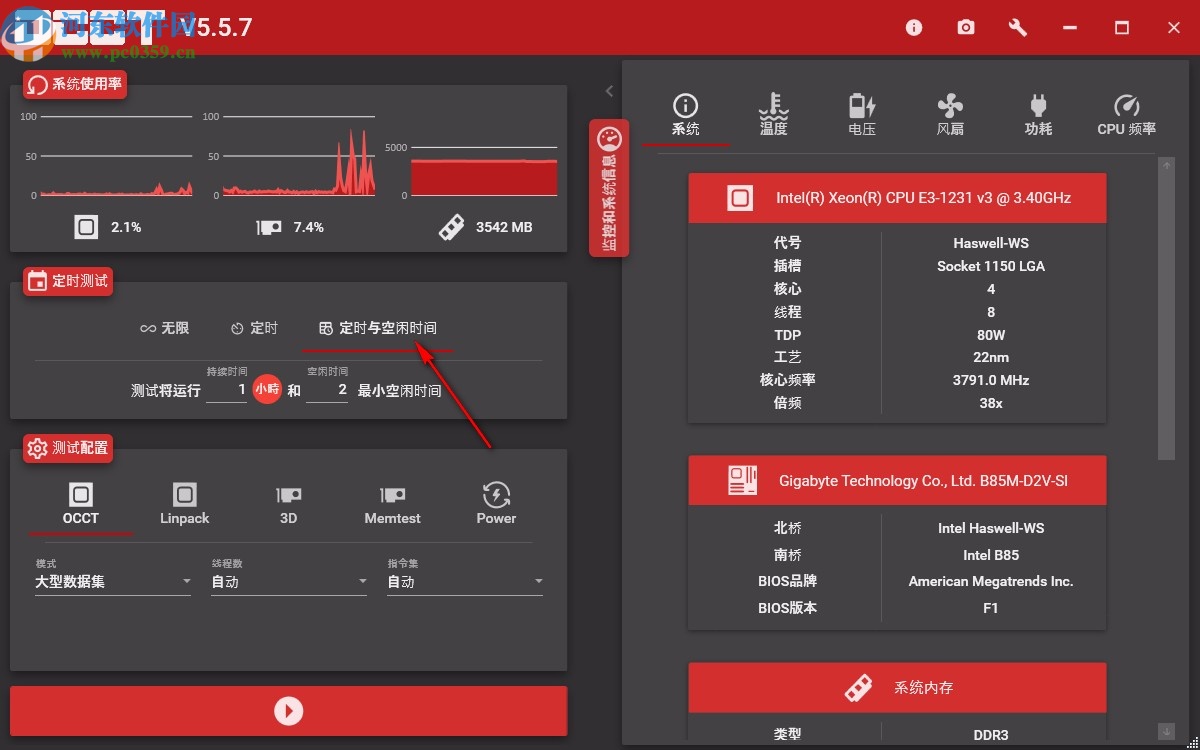This screenshot has height=750, width=1200.
Task: Click the info icon in the title bar
Action: coord(913,27)
